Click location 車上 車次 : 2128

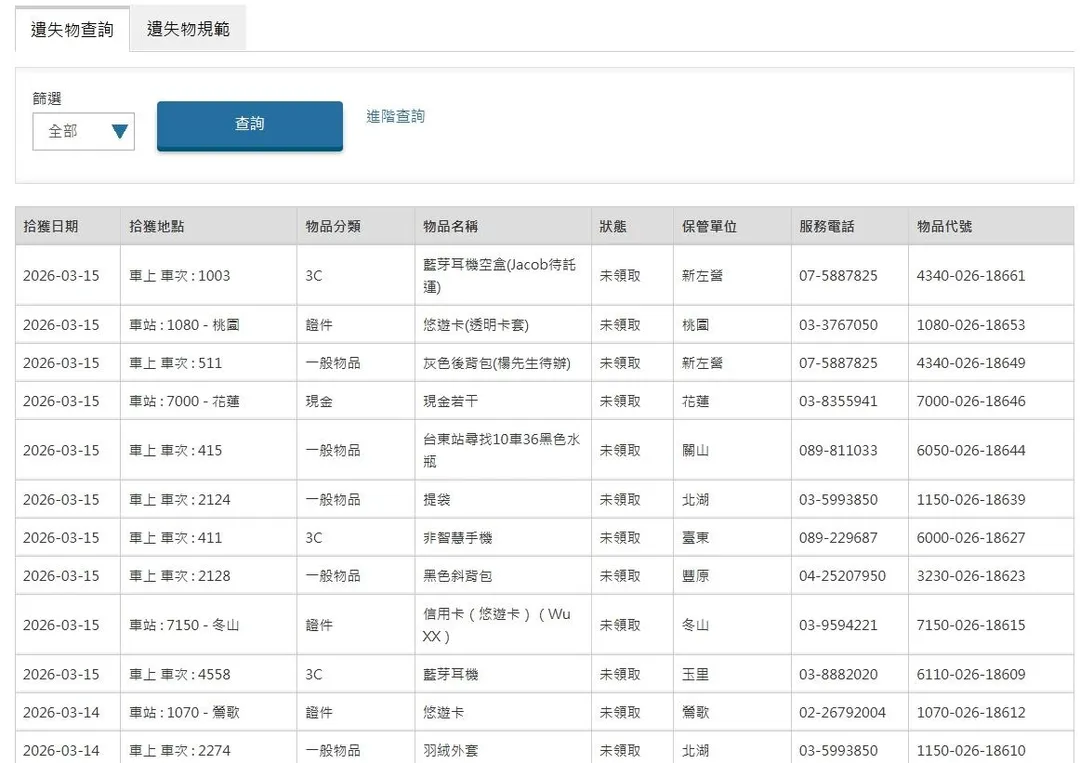[x=179, y=576]
